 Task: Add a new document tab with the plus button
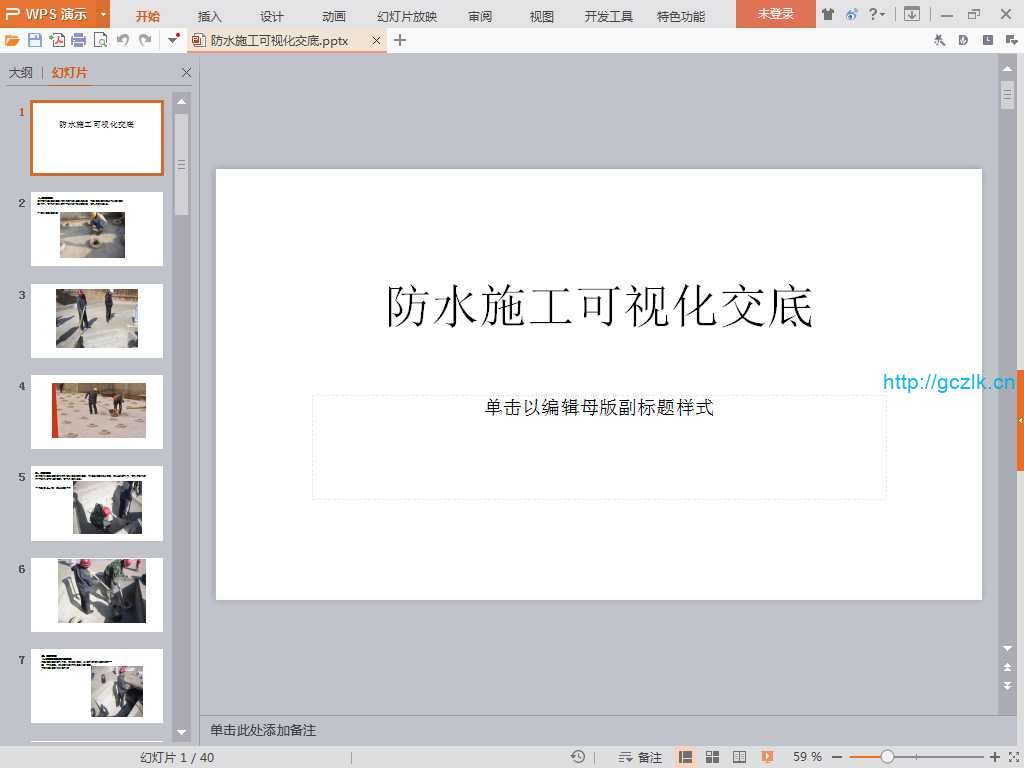[400, 40]
